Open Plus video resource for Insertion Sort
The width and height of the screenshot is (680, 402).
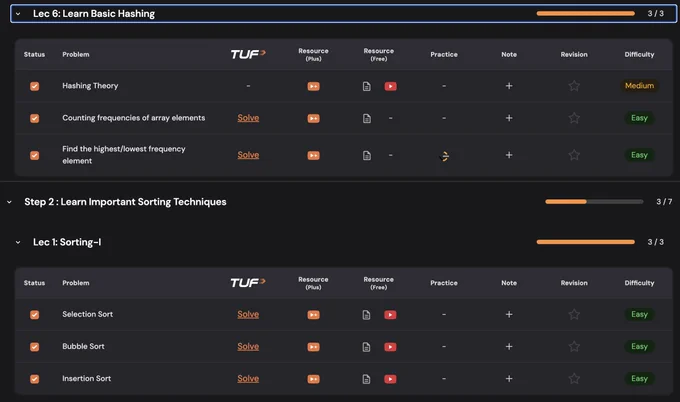click(x=314, y=379)
